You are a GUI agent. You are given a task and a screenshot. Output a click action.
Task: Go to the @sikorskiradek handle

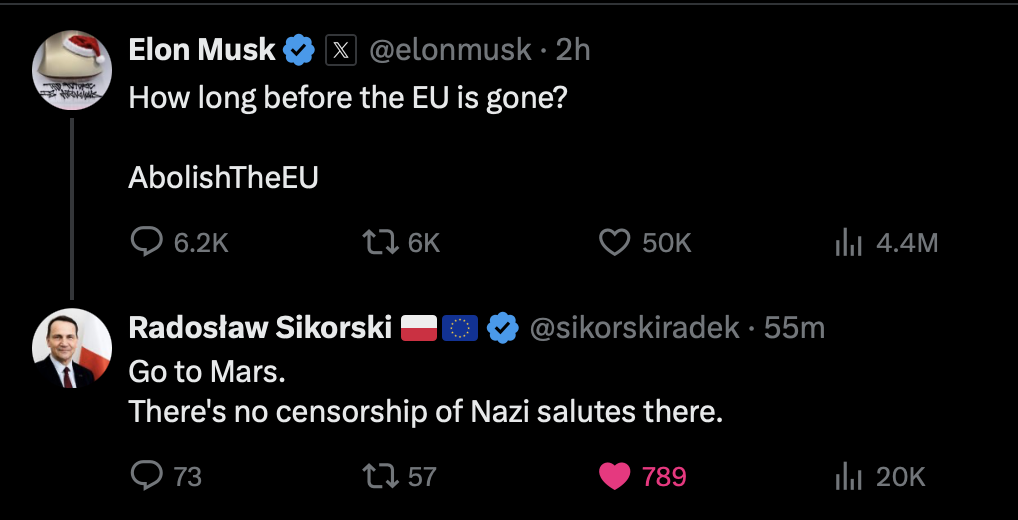click(634, 327)
